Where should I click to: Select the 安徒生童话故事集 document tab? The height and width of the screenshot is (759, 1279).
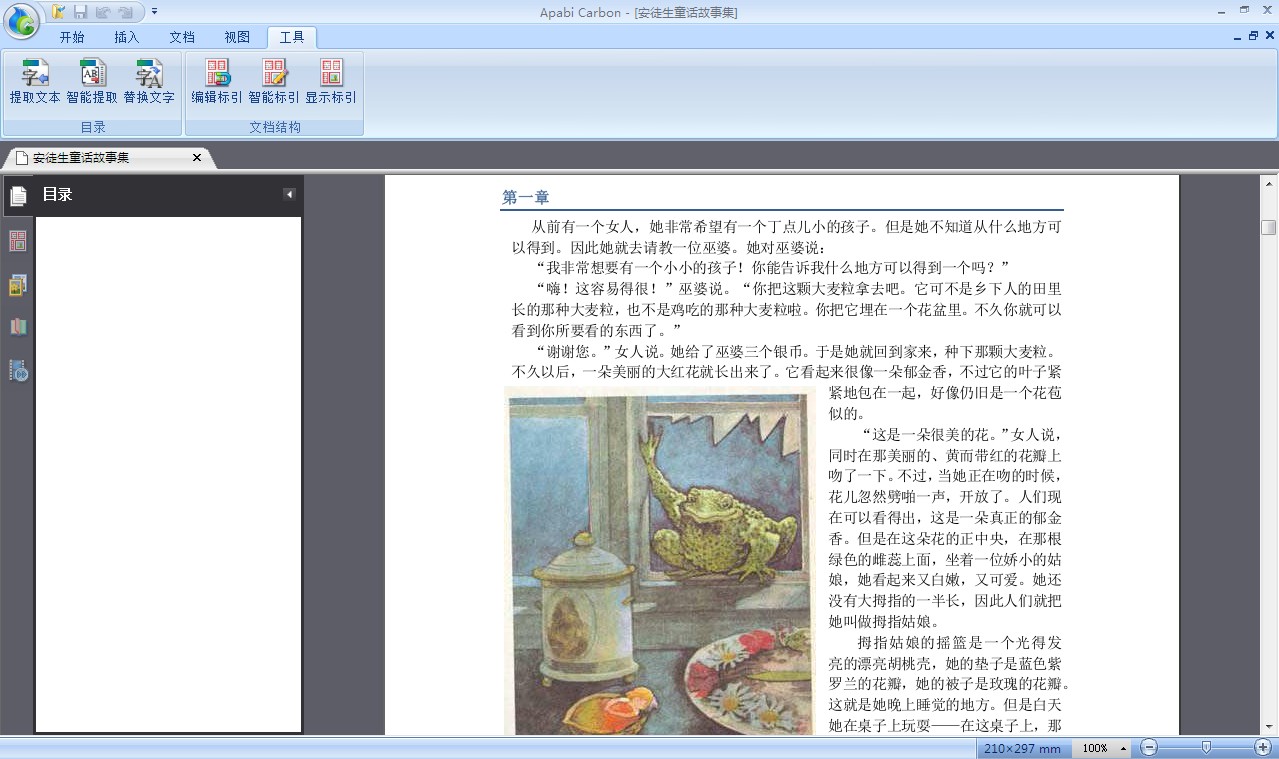pyautogui.click(x=81, y=158)
